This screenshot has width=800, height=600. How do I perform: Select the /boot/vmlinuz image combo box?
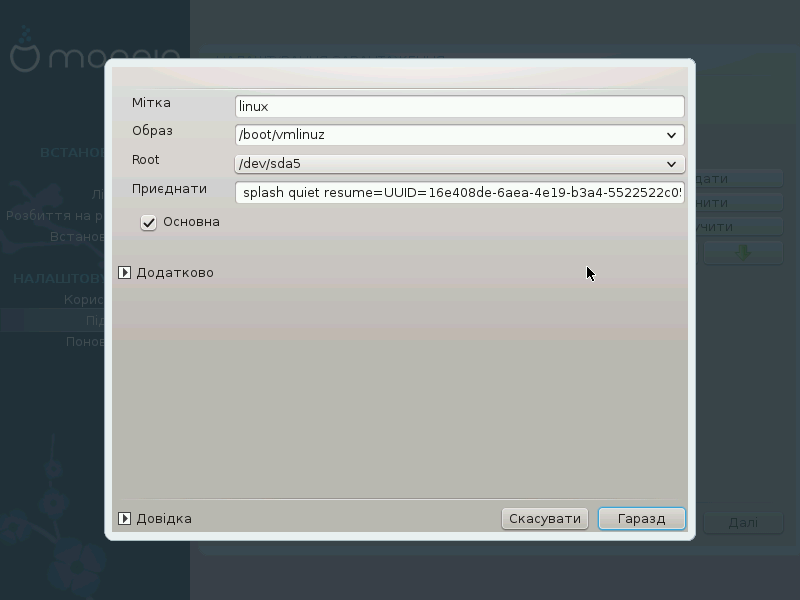click(x=460, y=135)
